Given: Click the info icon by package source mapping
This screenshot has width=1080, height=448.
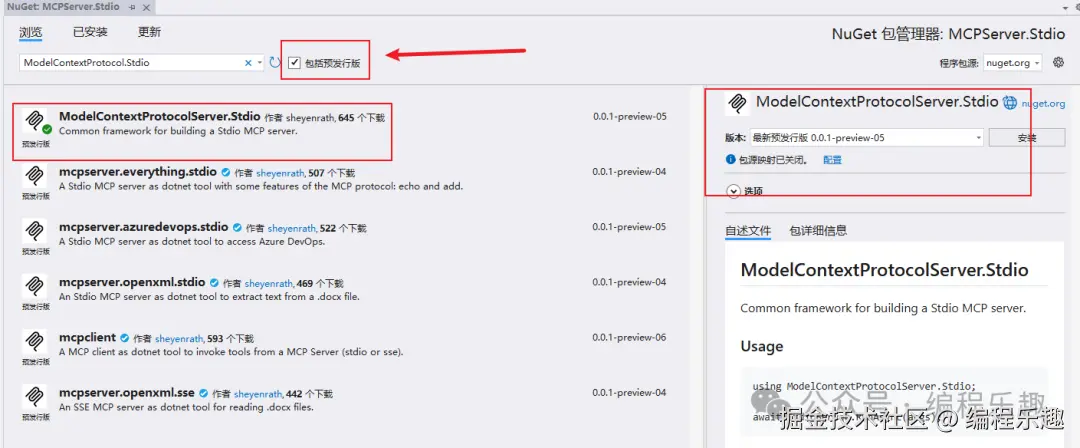Looking at the screenshot, I should (731, 159).
